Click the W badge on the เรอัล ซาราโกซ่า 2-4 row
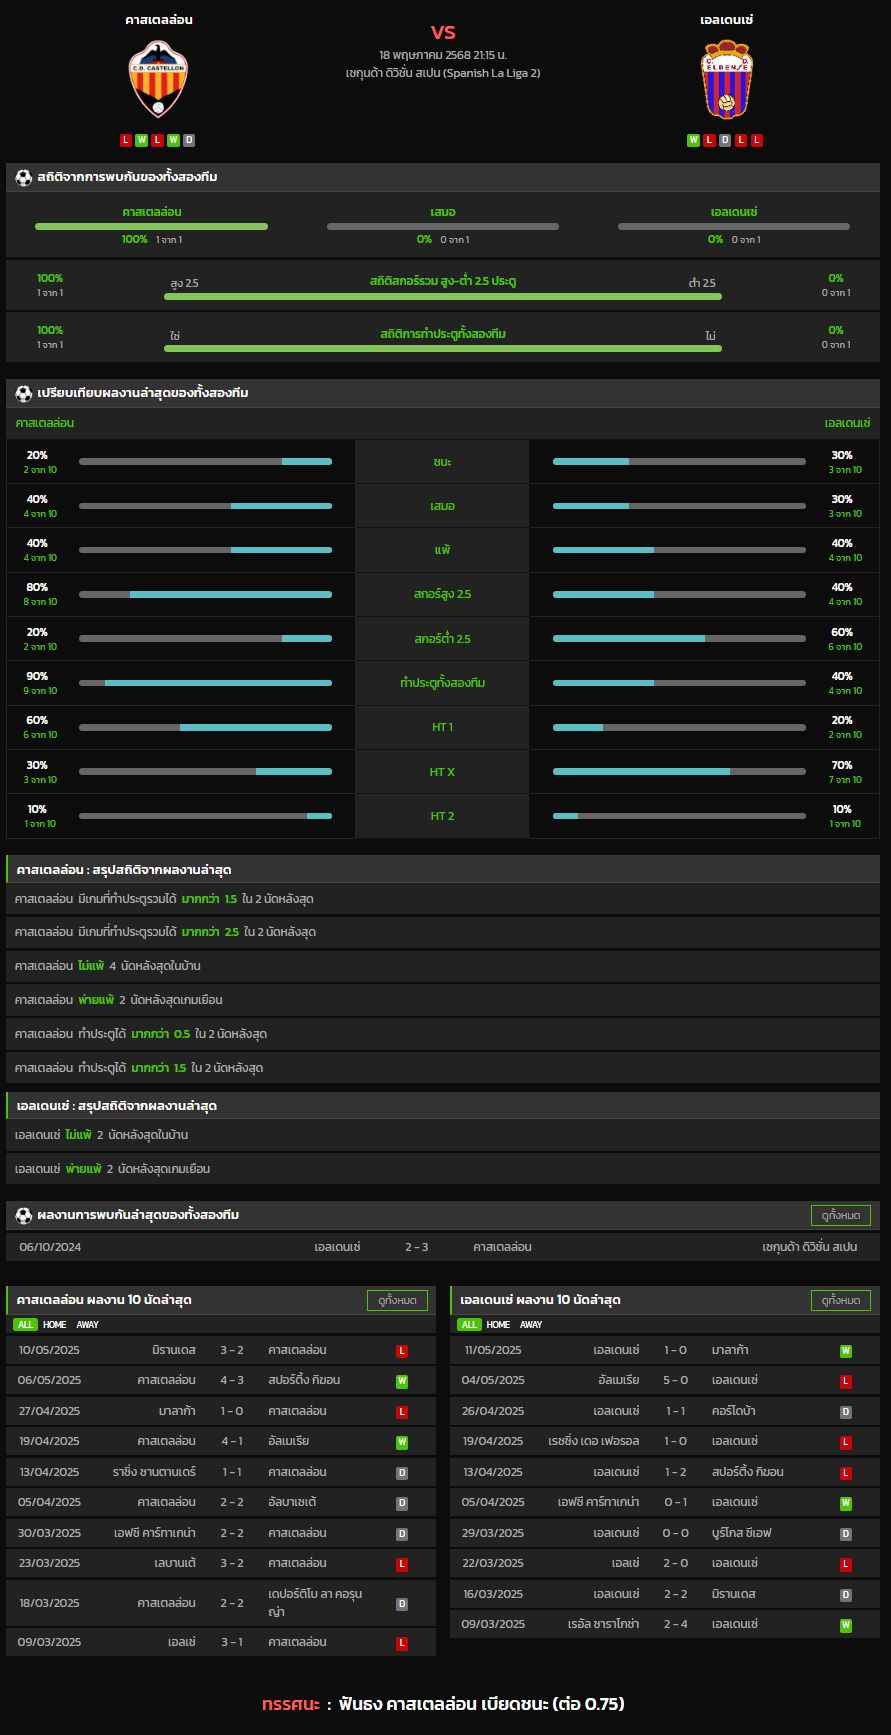Screen dimensions: 891x1735 [x=846, y=1625]
